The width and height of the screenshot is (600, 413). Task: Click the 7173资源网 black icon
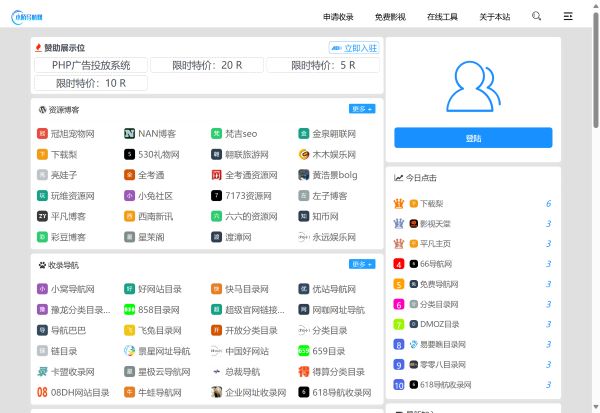pos(217,196)
